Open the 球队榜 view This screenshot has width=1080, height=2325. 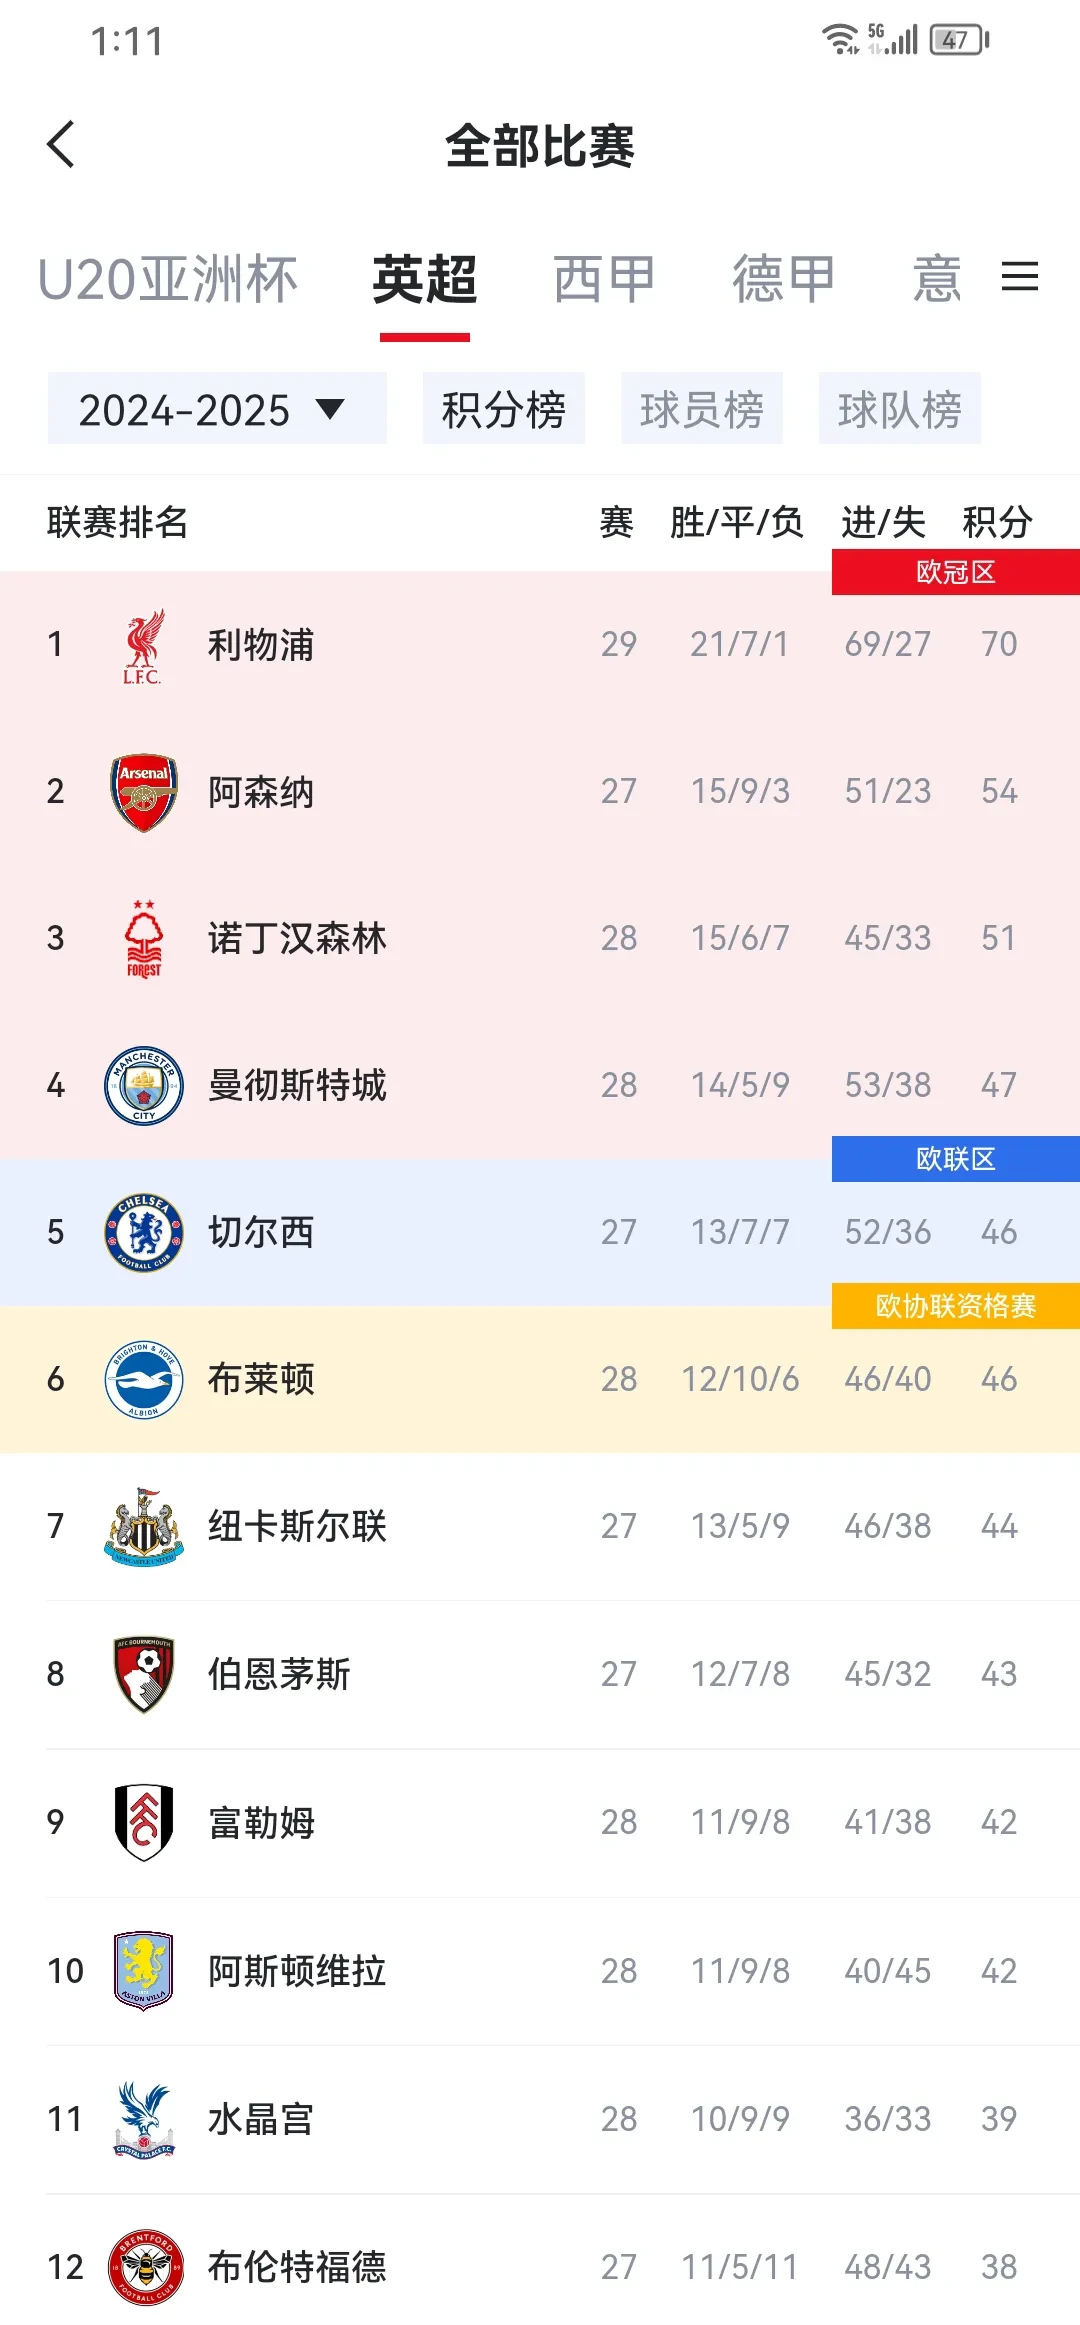[x=899, y=408]
